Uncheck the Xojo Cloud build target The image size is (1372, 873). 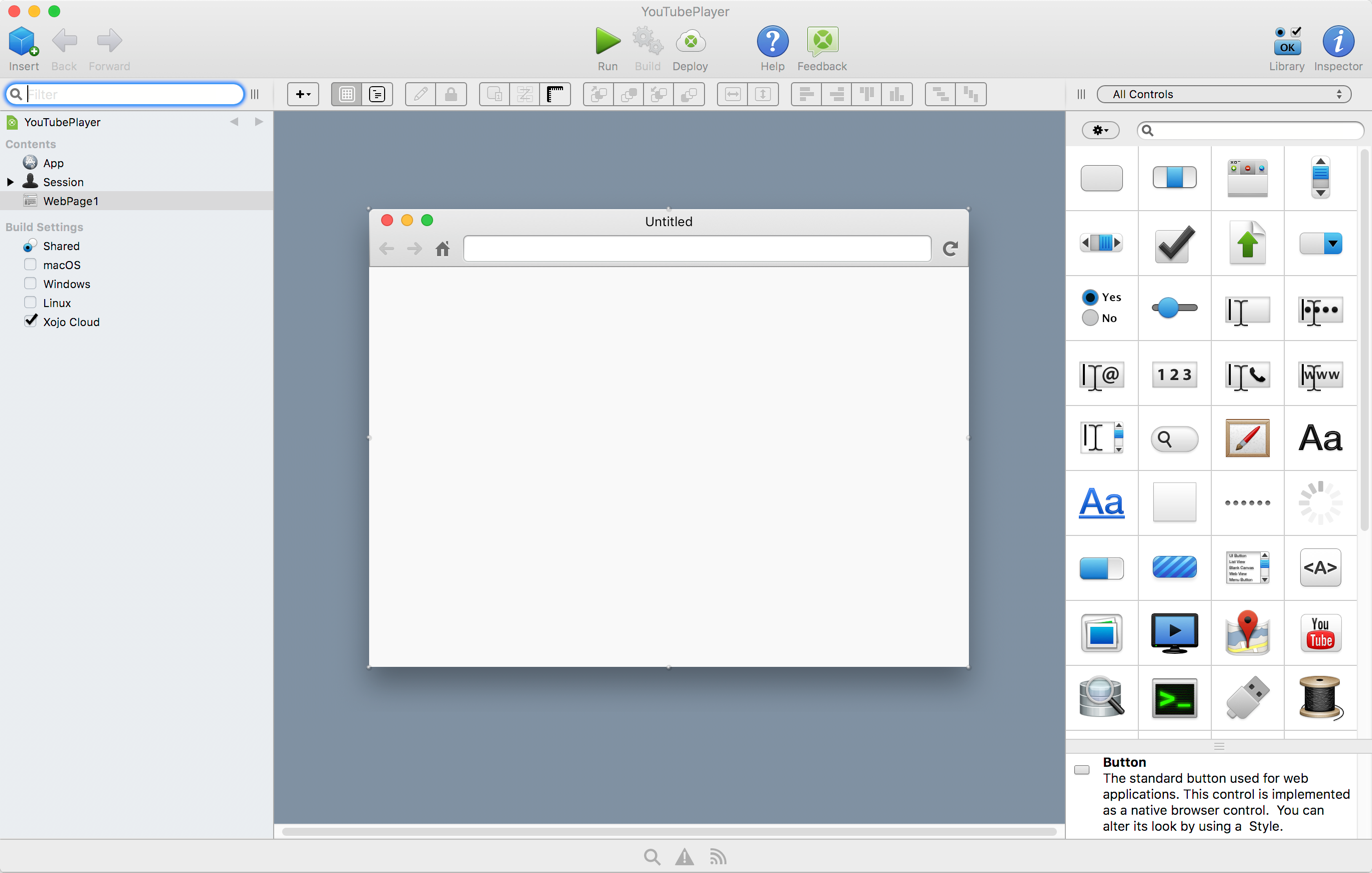30,322
